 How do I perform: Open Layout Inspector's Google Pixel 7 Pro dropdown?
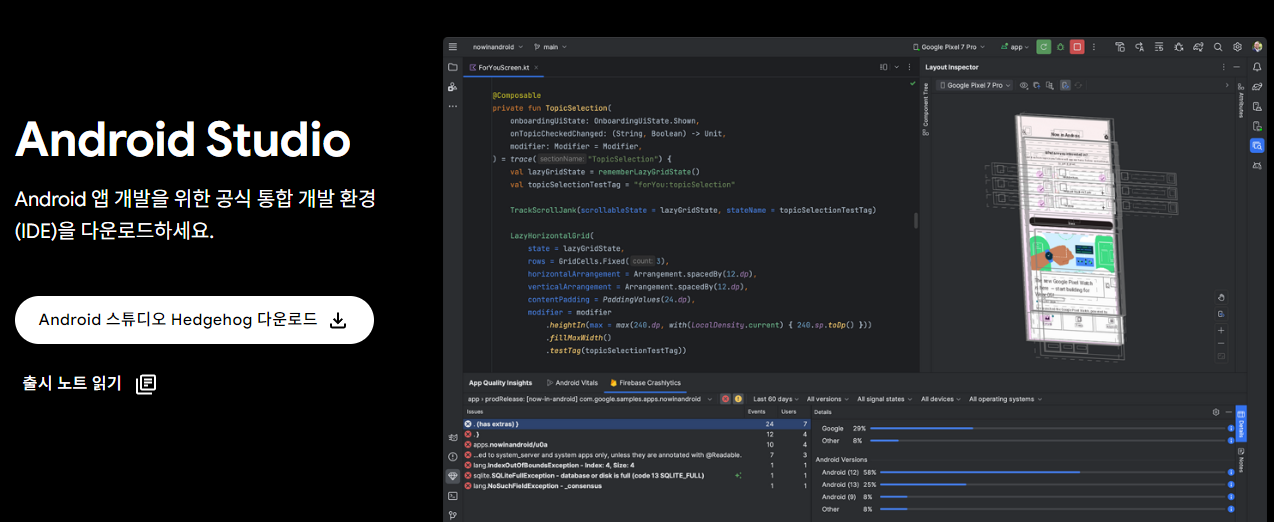(976, 85)
